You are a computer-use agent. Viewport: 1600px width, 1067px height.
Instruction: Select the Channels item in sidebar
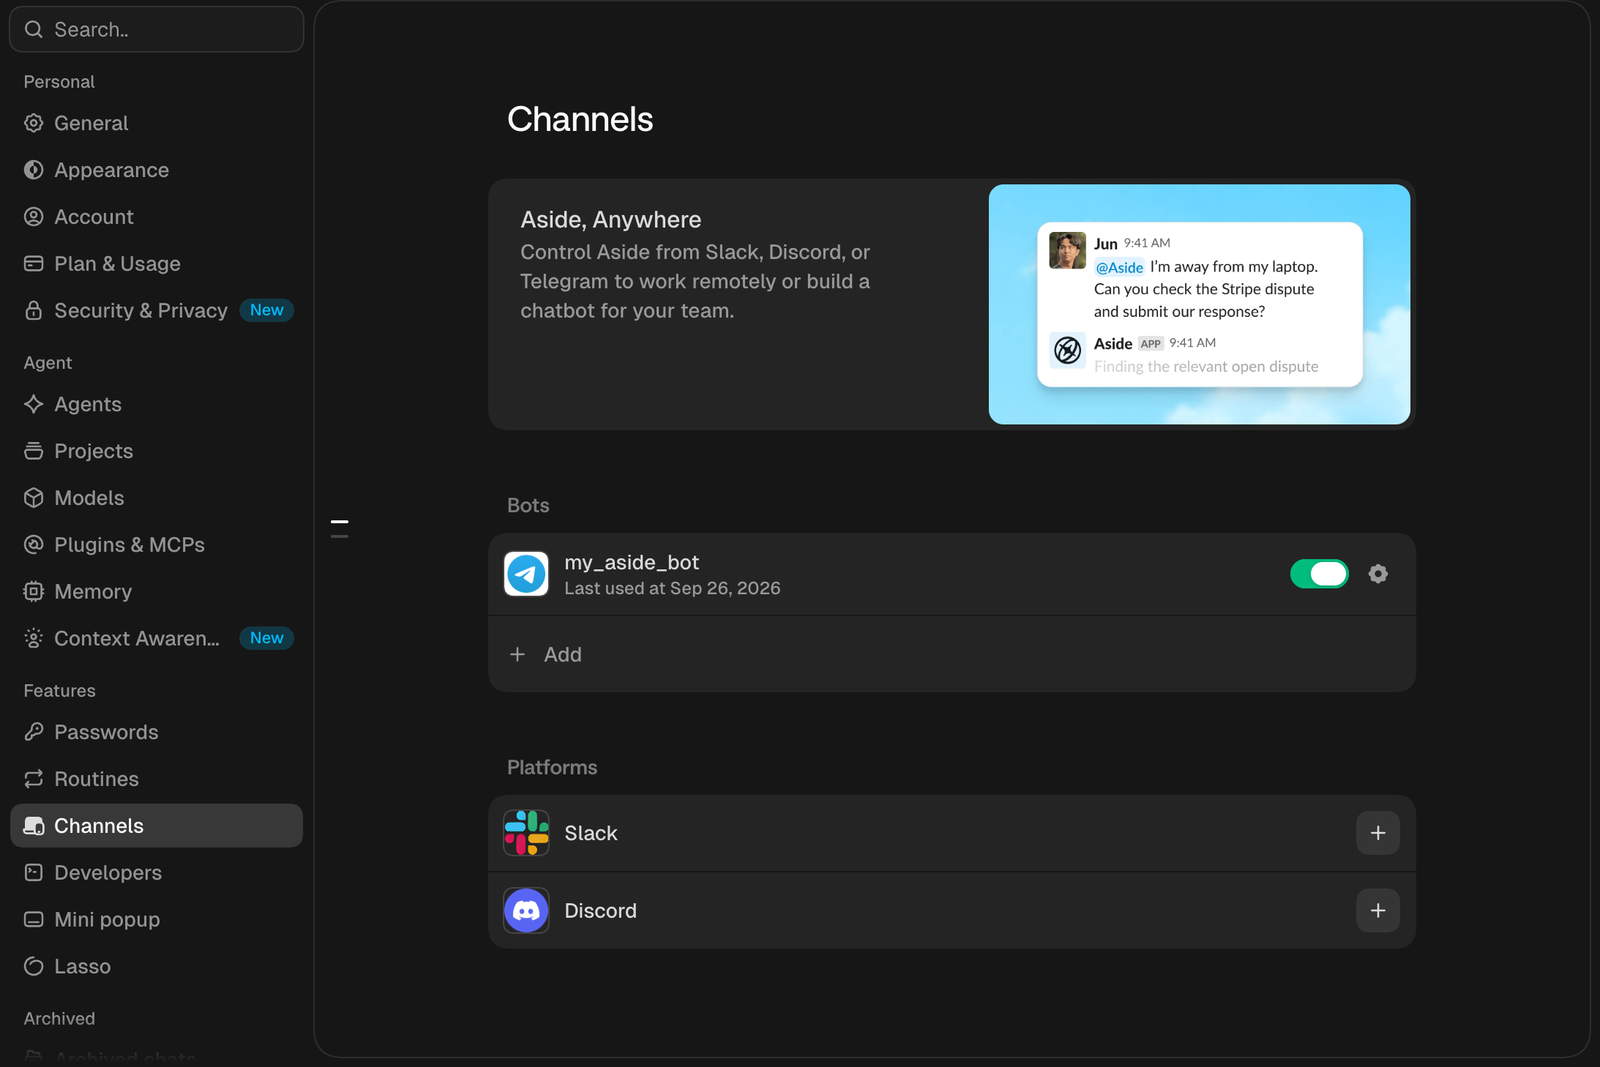pos(156,826)
